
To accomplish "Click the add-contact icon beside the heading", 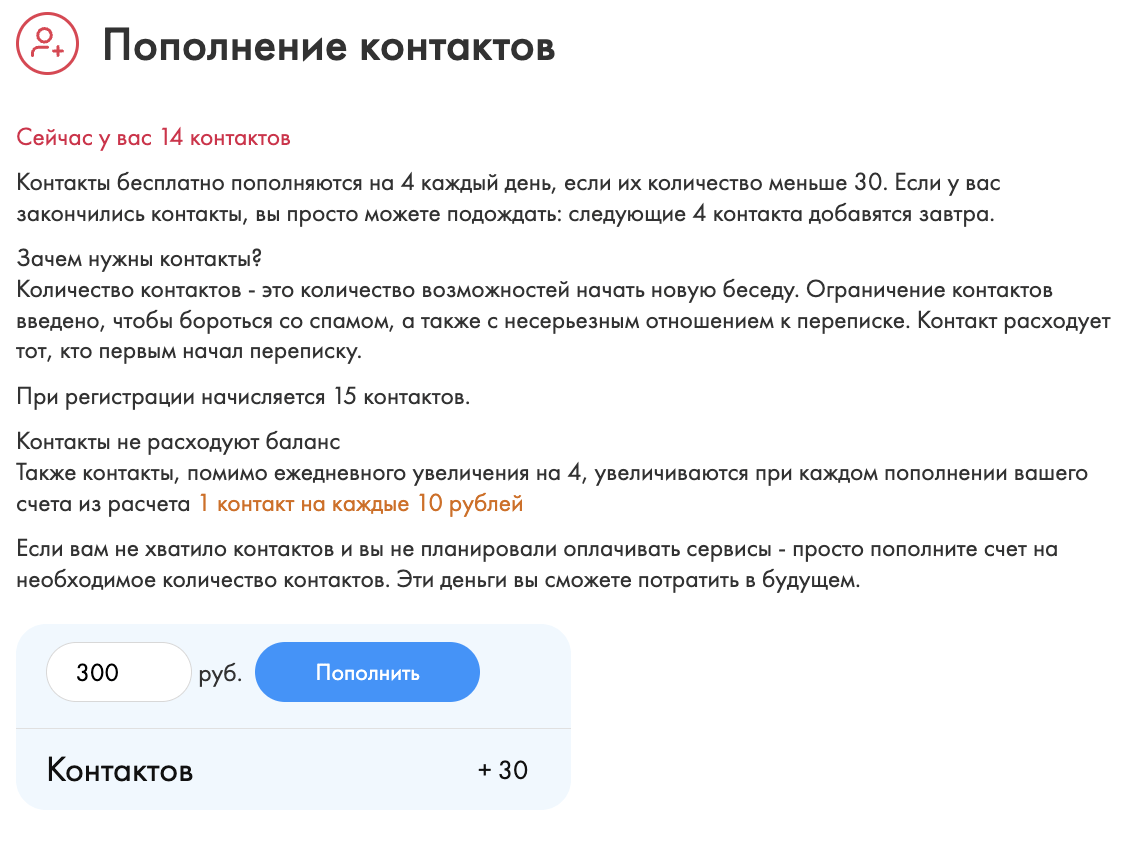I will 47,44.
